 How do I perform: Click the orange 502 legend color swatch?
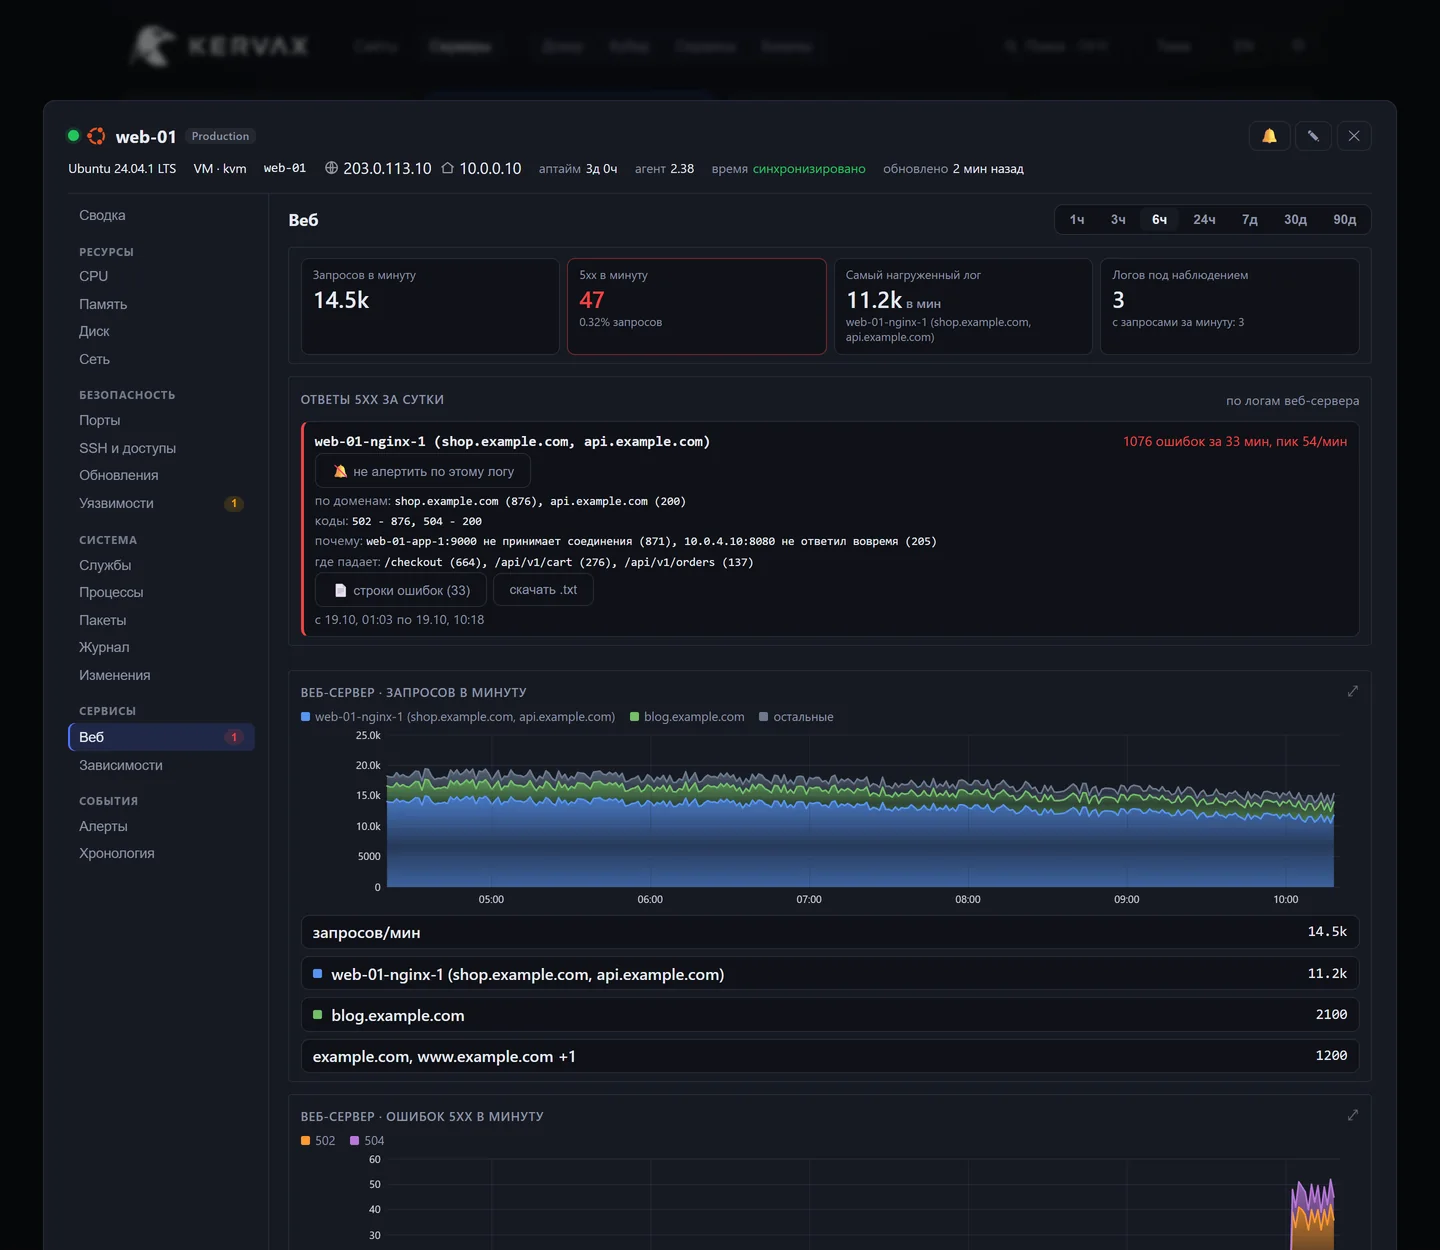click(x=306, y=1141)
